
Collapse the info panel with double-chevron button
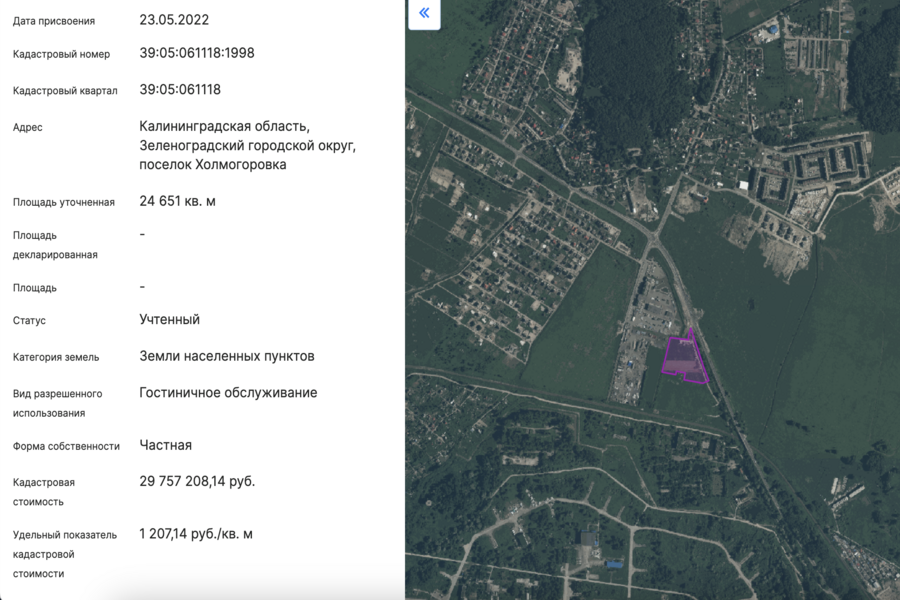coord(424,13)
